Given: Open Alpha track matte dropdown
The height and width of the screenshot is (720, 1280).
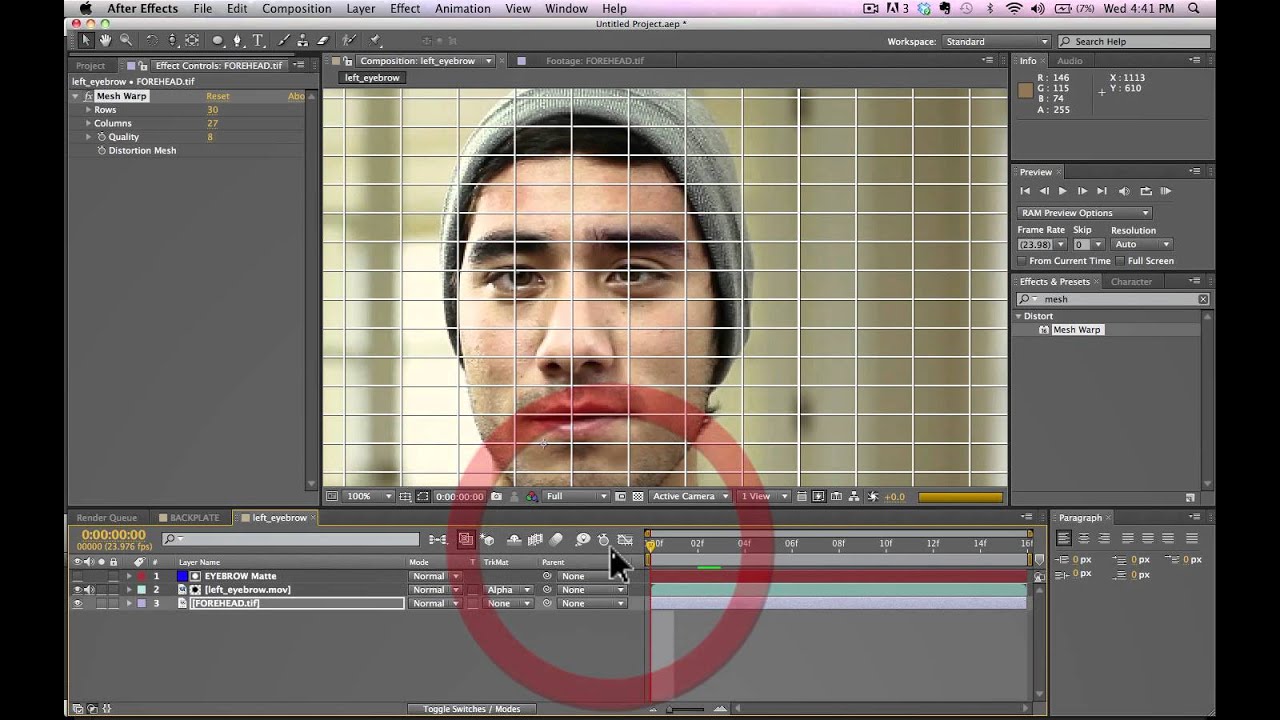Looking at the screenshot, I should (x=508, y=590).
